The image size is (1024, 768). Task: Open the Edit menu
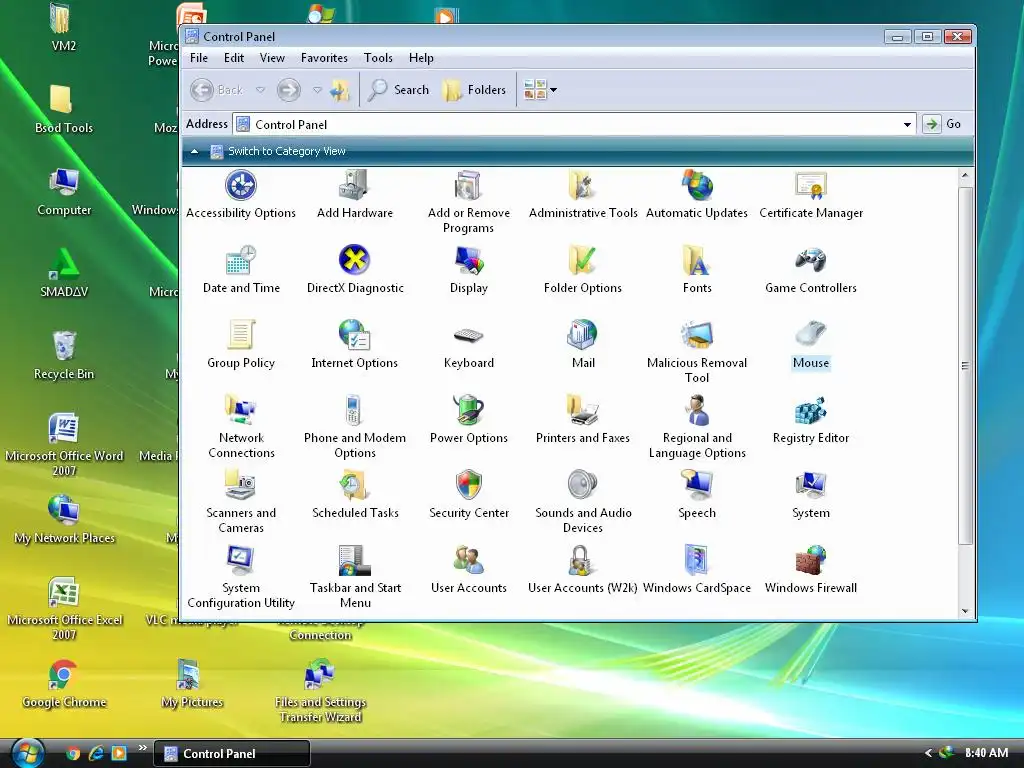[x=234, y=58]
